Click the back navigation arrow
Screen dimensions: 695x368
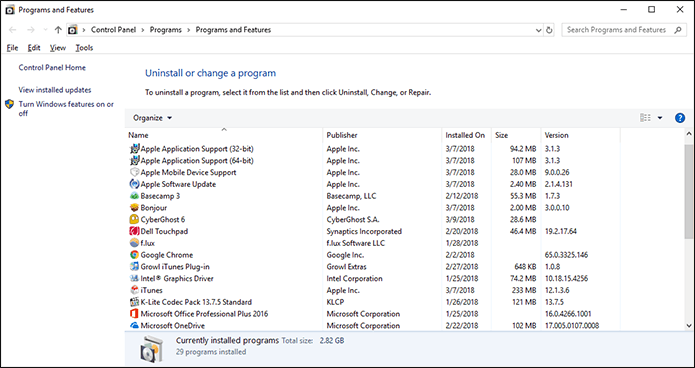pos(12,30)
